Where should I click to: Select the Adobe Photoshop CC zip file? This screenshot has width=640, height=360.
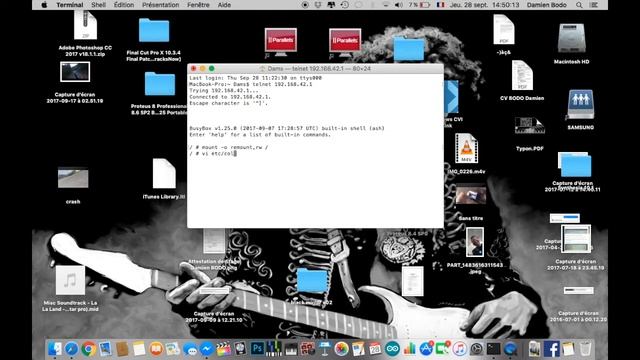(x=85, y=25)
